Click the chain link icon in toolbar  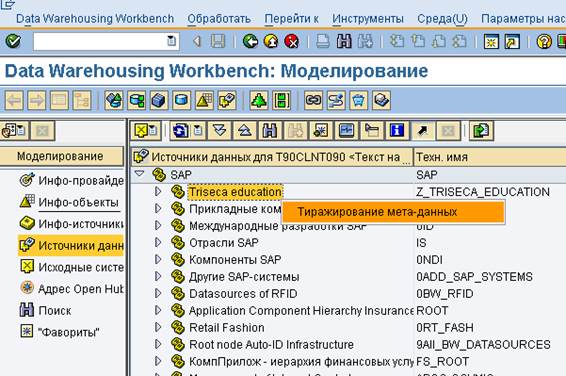coord(313,100)
